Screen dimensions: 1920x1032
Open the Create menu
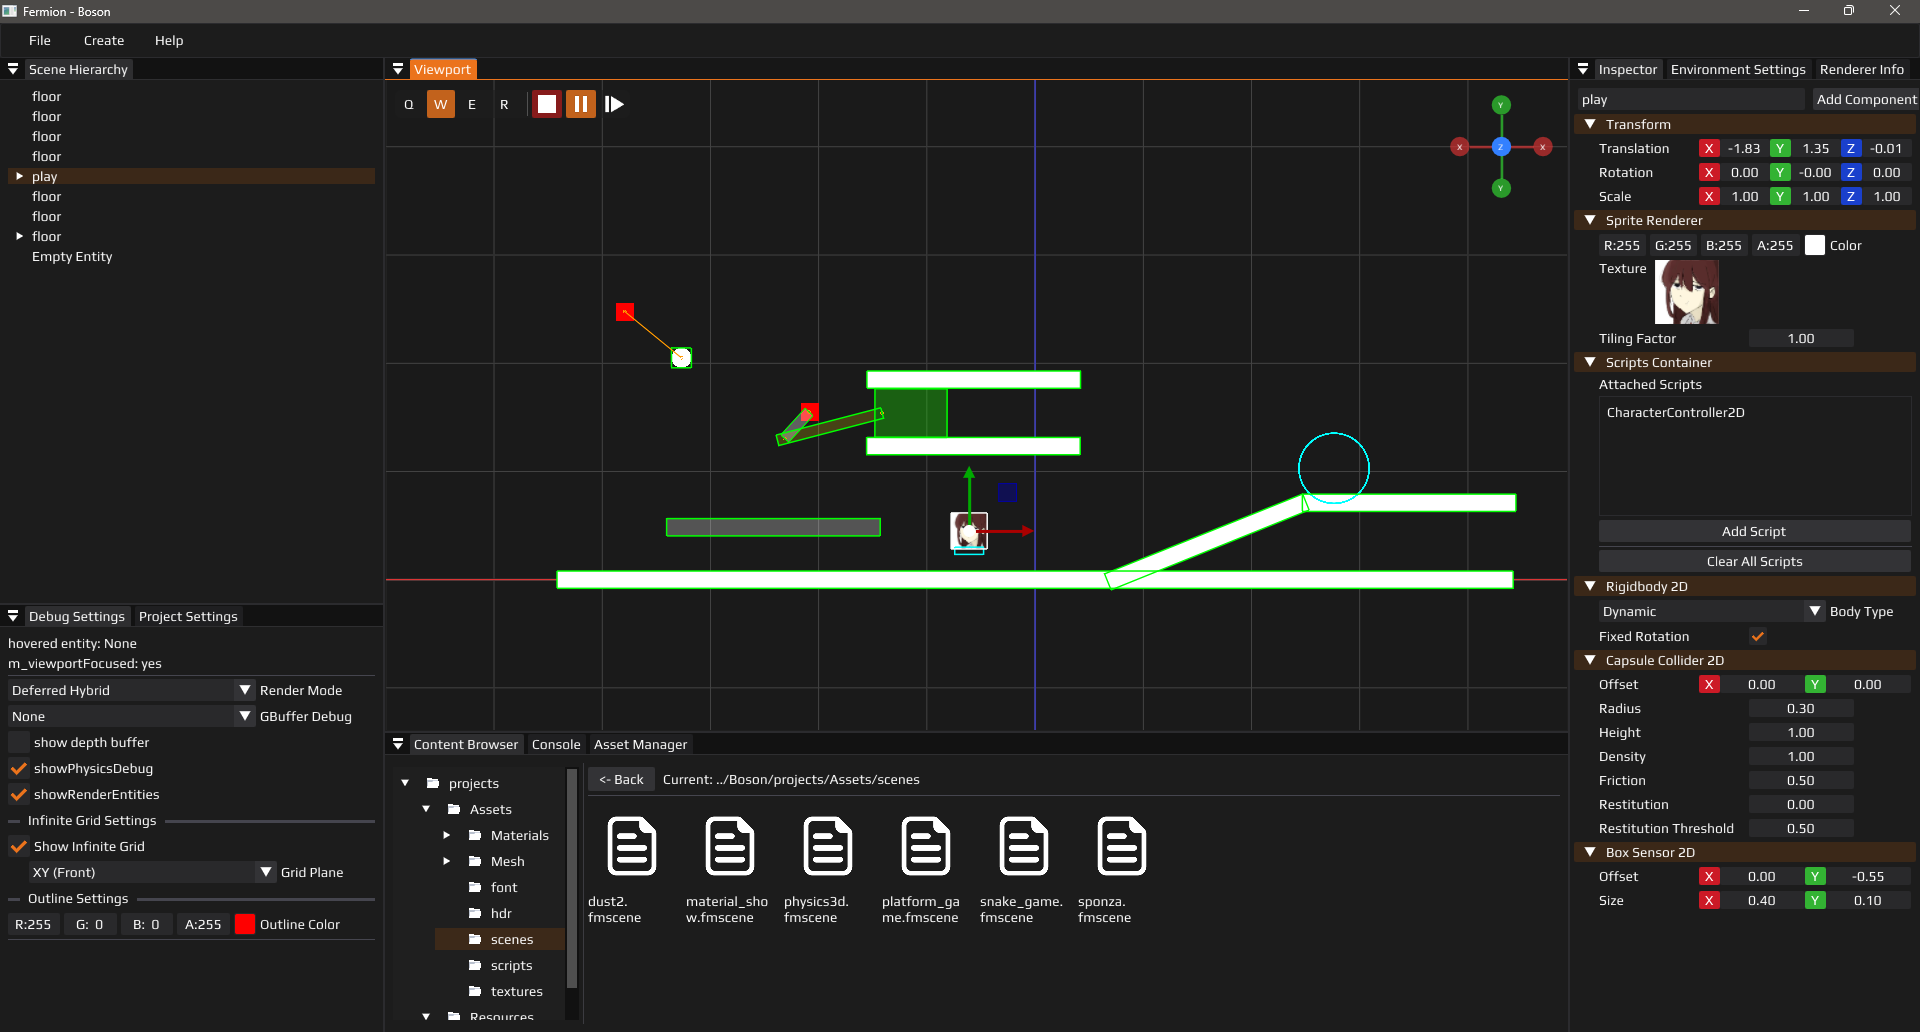point(104,40)
